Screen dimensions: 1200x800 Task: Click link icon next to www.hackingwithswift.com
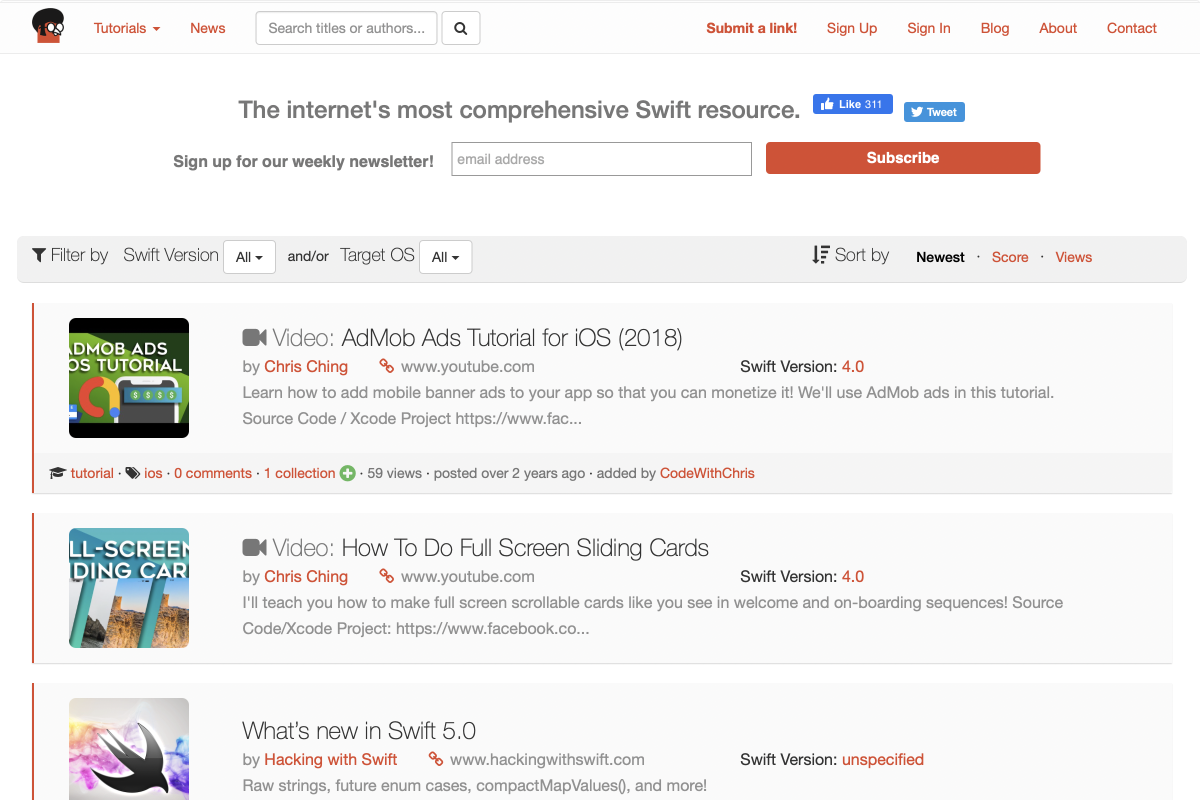tap(435, 759)
